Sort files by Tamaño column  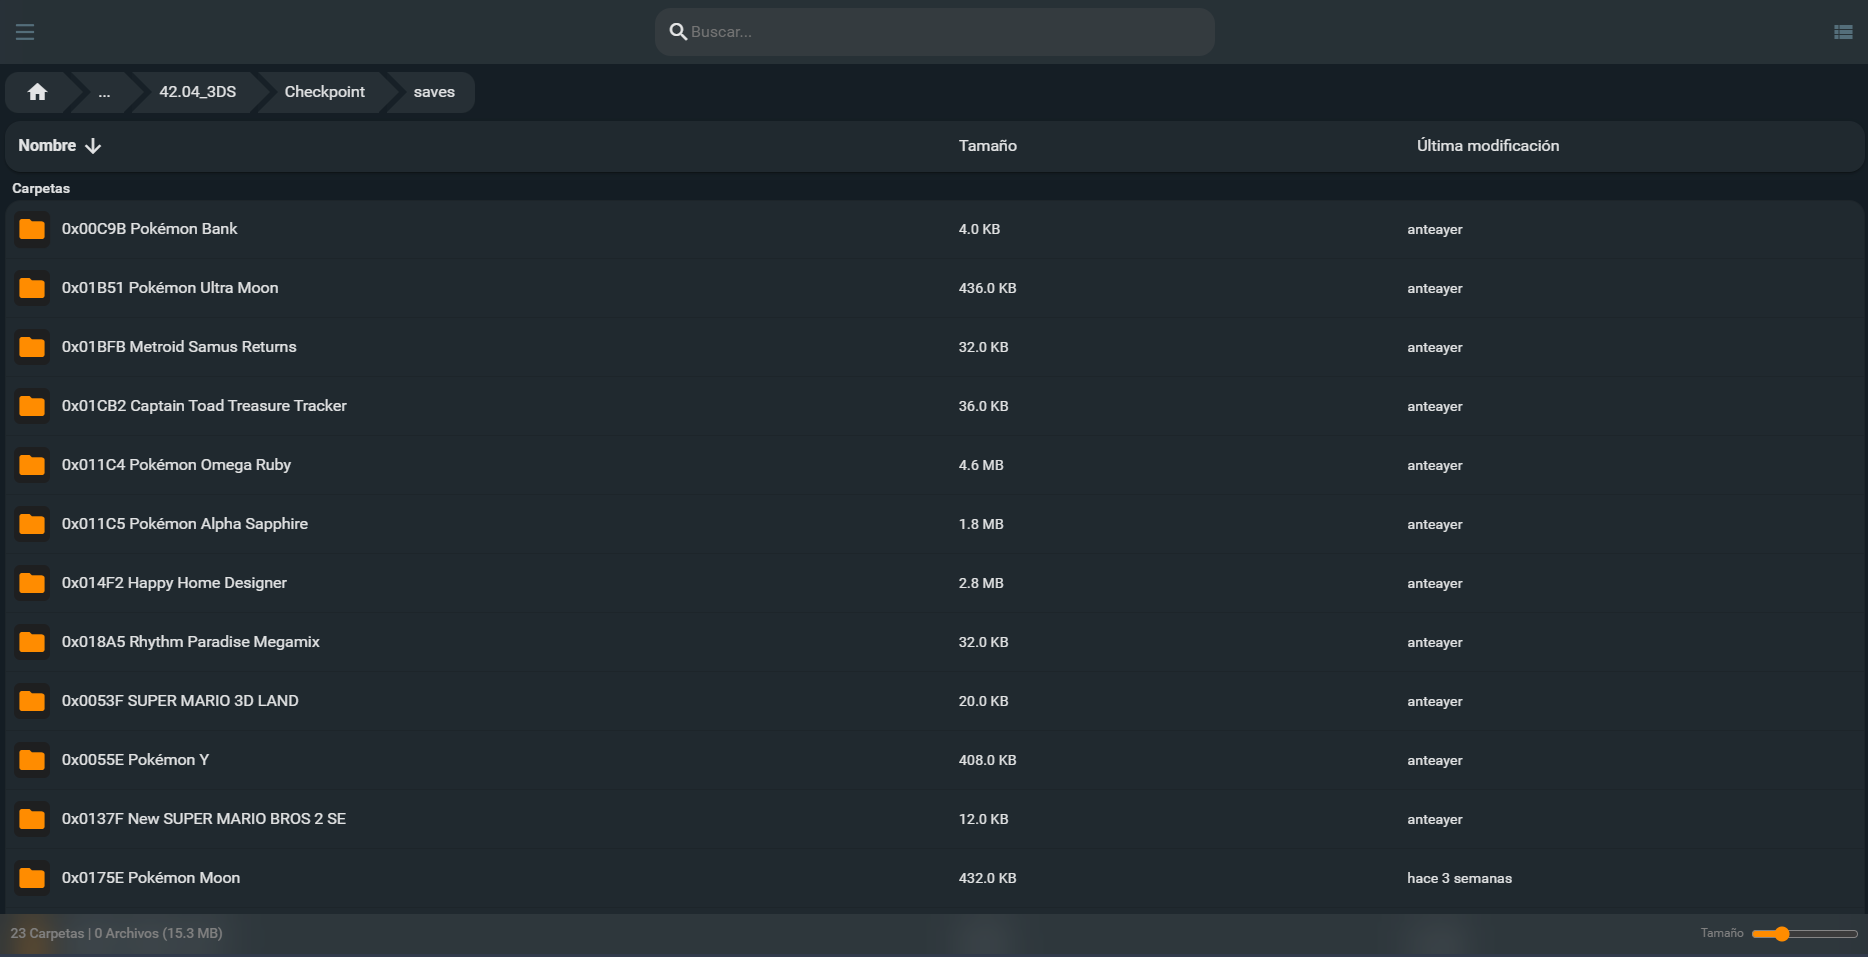point(987,146)
